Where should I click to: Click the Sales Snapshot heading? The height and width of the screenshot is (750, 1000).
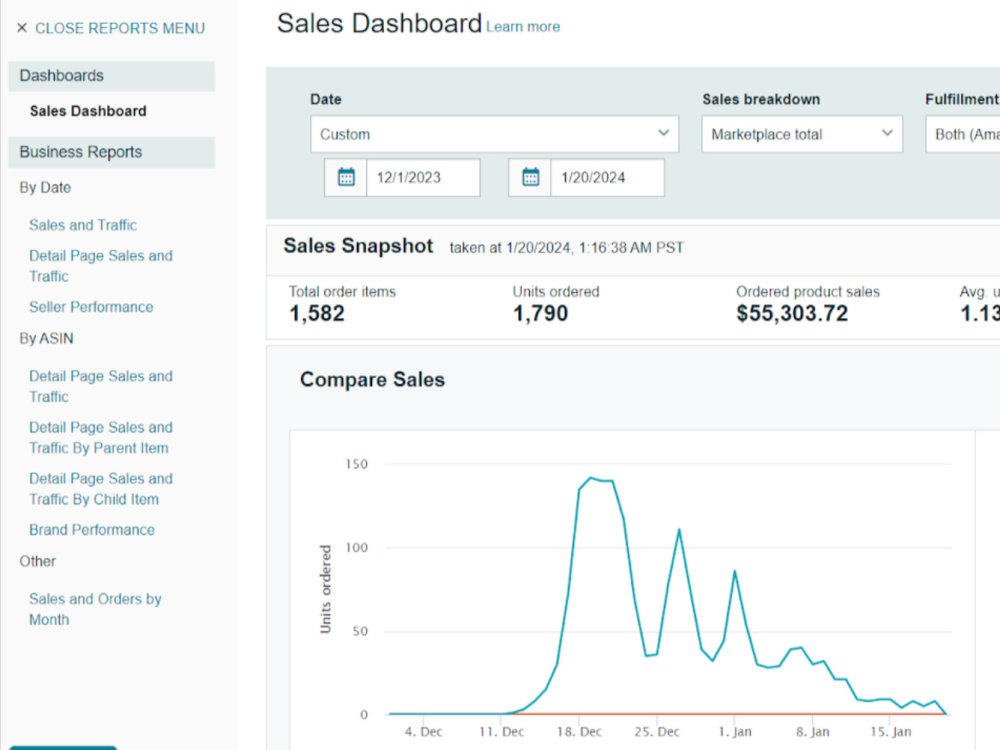(358, 246)
